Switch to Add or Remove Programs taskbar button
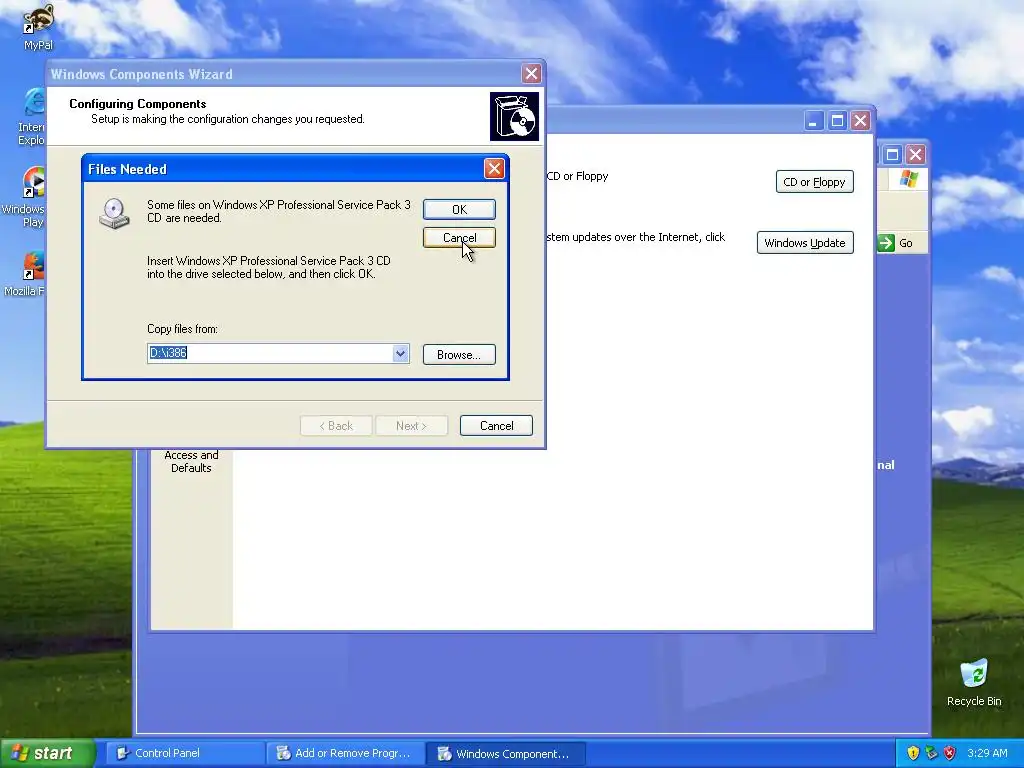1024x768 pixels. (346, 754)
